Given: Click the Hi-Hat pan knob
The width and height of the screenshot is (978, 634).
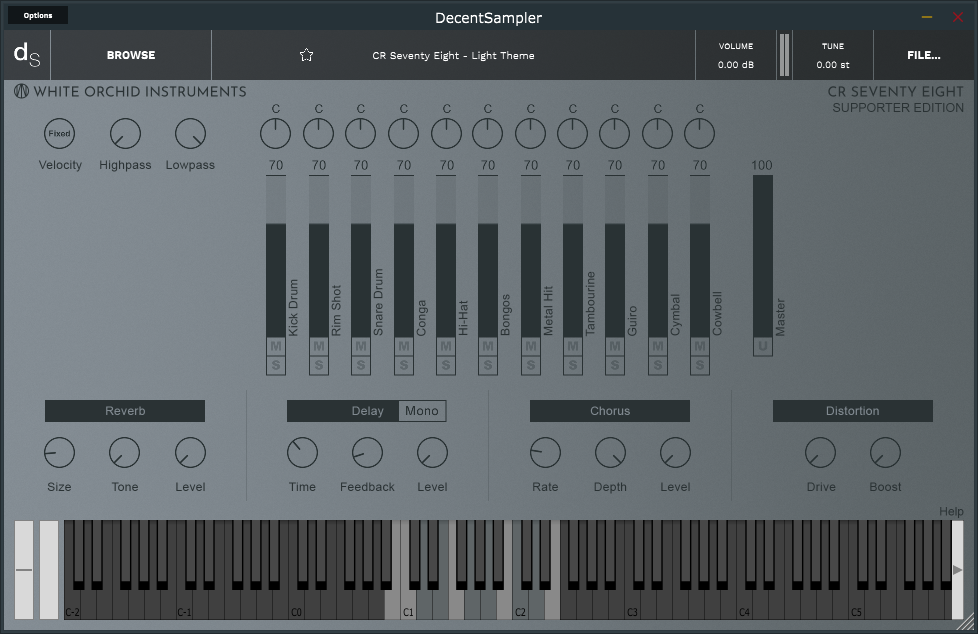Looking at the screenshot, I should click(447, 134).
